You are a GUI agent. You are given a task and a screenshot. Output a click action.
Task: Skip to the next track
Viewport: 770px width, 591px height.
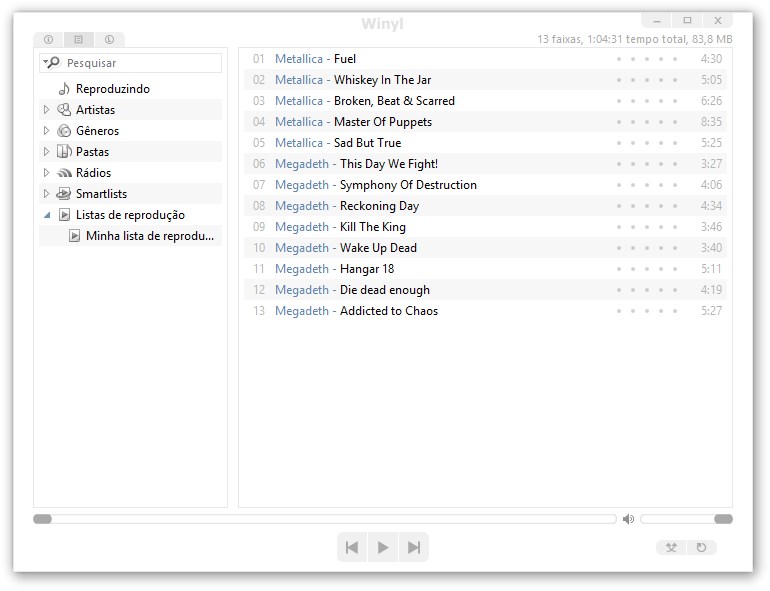click(x=413, y=547)
